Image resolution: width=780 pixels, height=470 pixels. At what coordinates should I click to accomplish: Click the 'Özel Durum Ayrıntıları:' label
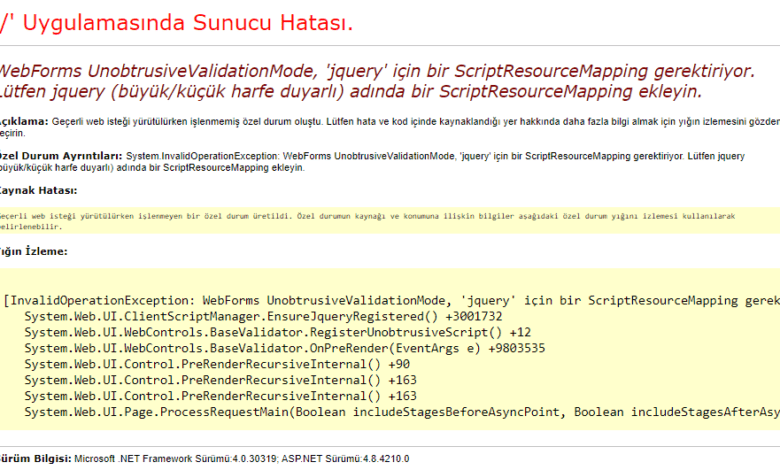[x=60, y=156]
